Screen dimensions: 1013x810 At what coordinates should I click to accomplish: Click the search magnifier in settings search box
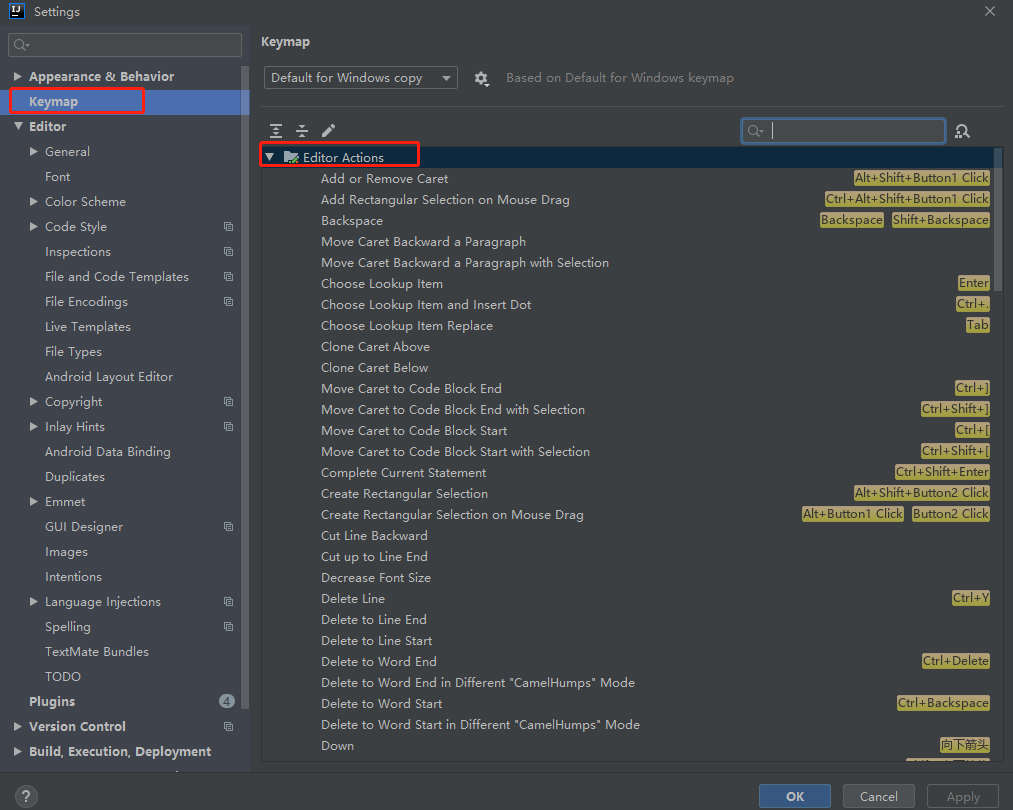tap(21, 45)
